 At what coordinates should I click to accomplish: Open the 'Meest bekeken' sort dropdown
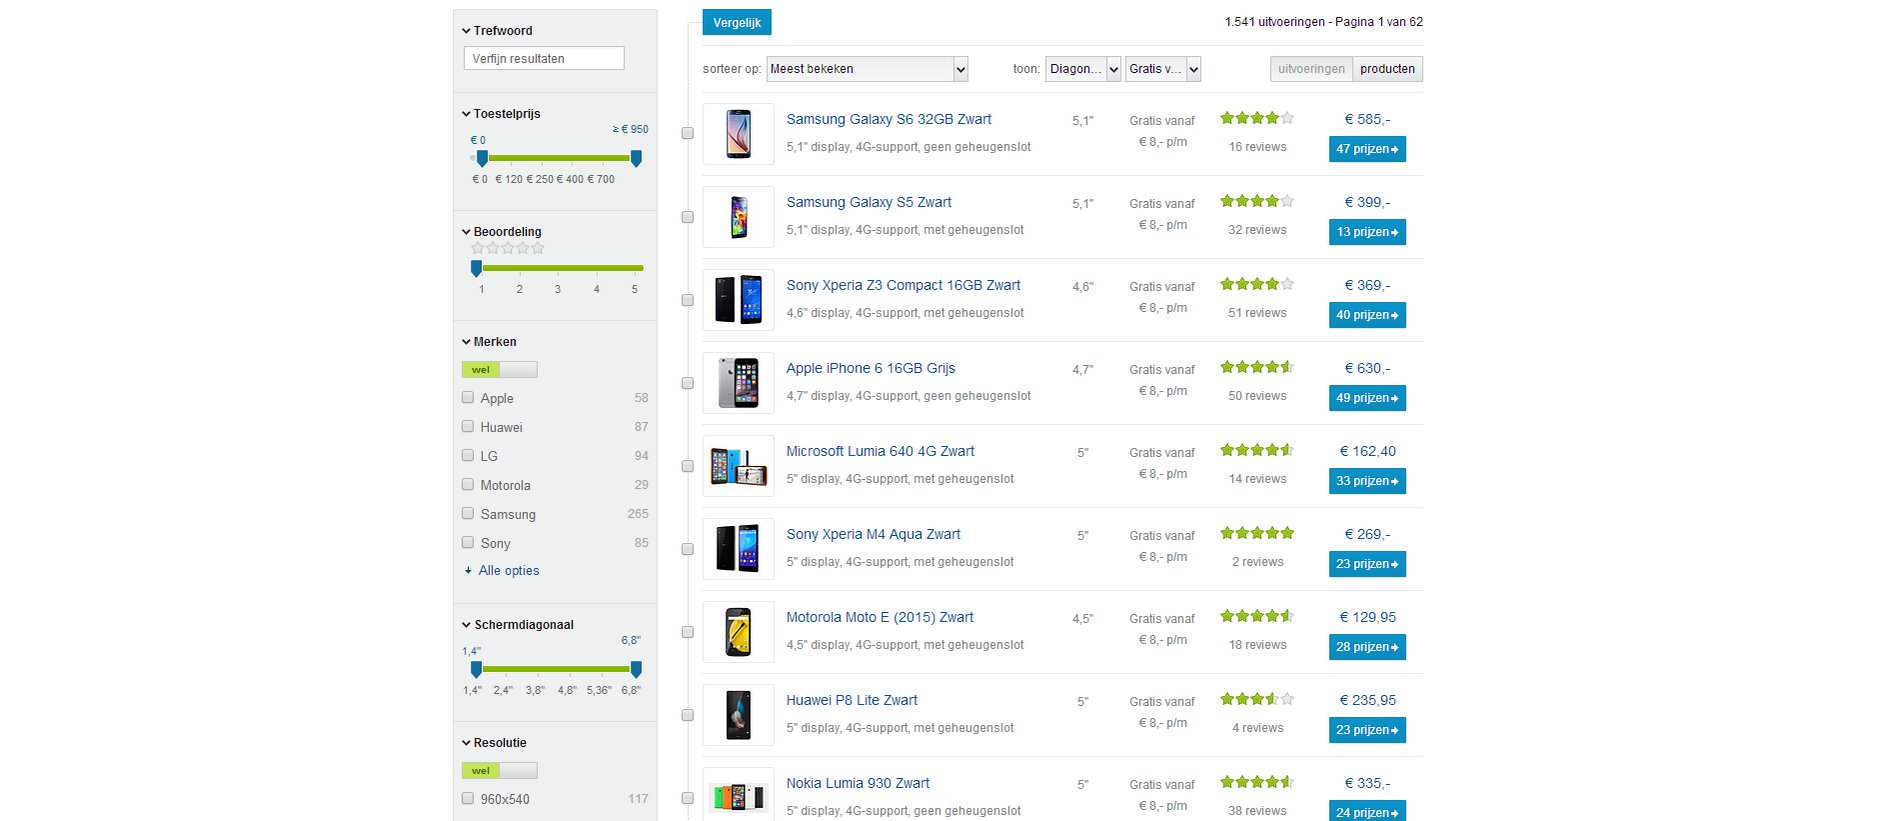tap(867, 69)
